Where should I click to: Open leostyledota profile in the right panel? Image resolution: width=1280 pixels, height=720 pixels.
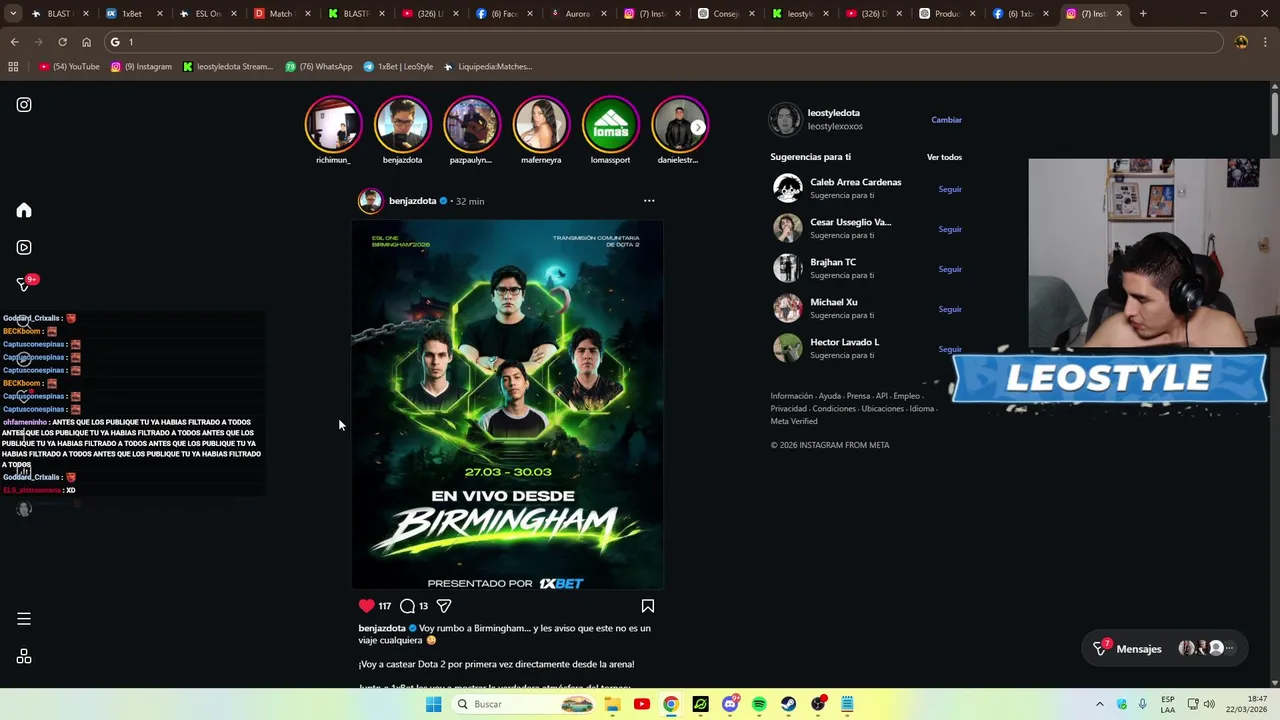coord(834,113)
